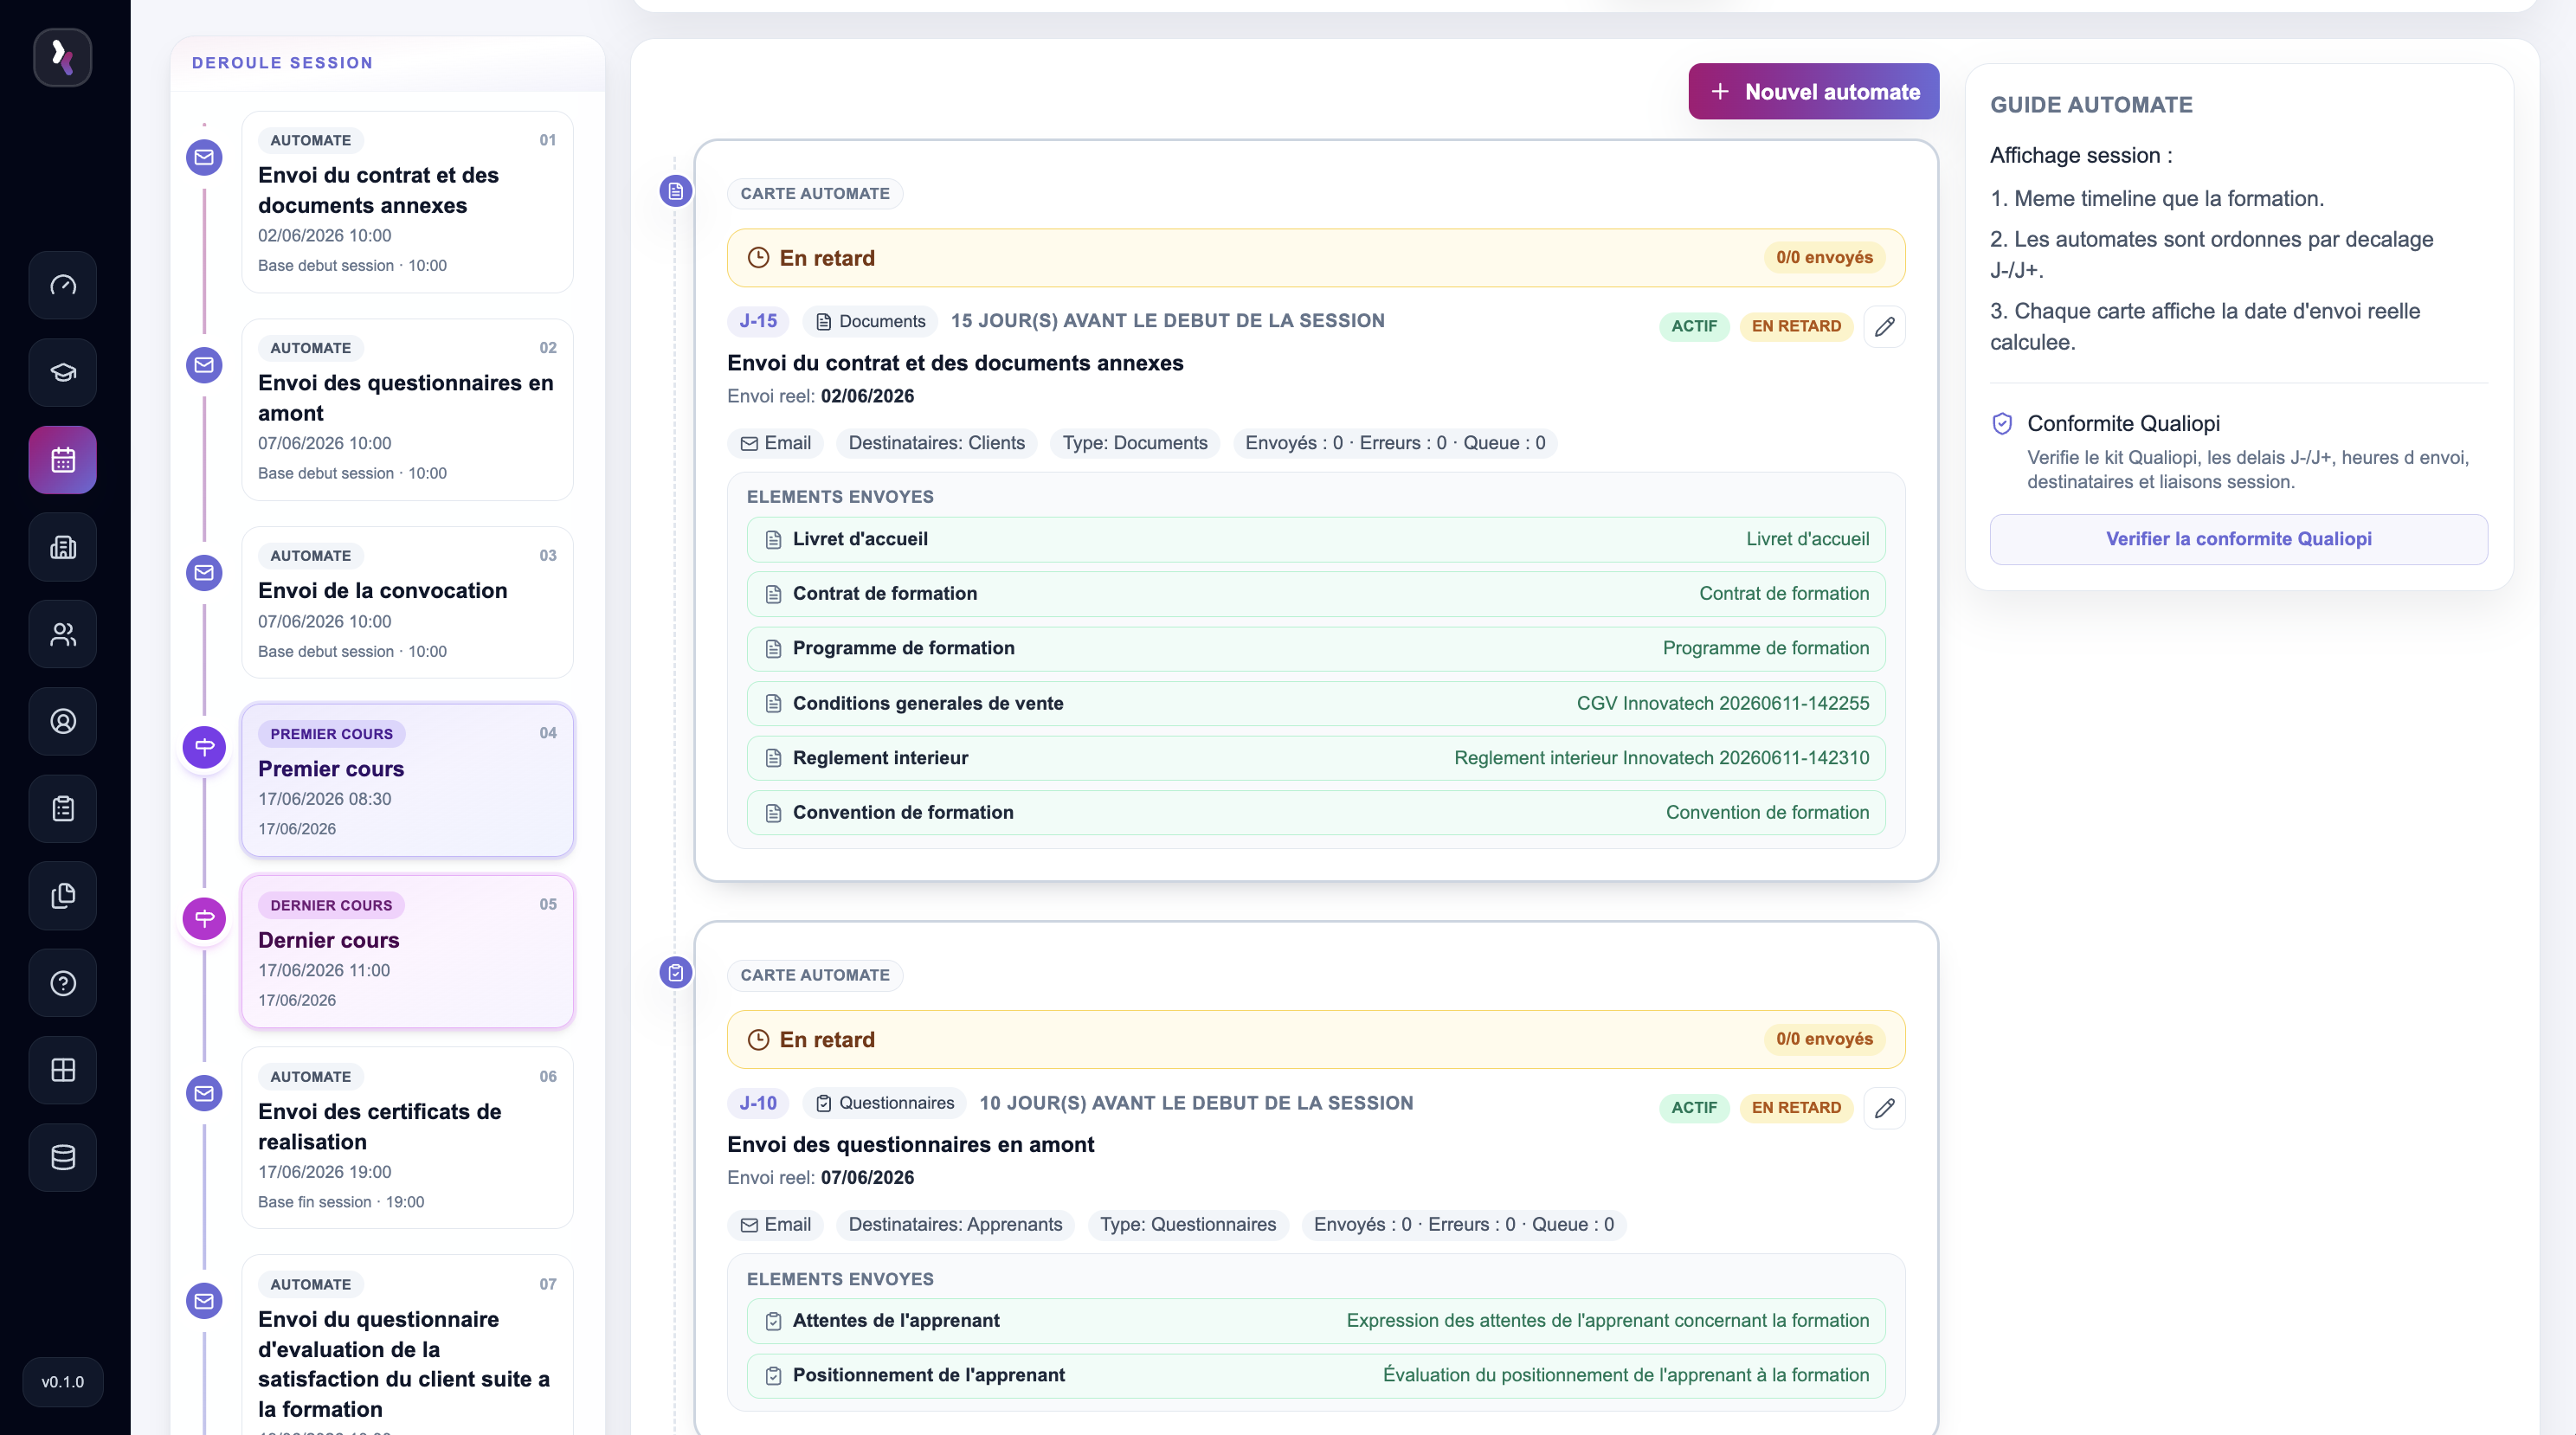Click the mail marker for automate 02
The height and width of the screenshot is (1435, 2576).
pyautogui.click(x=204, y=365)
